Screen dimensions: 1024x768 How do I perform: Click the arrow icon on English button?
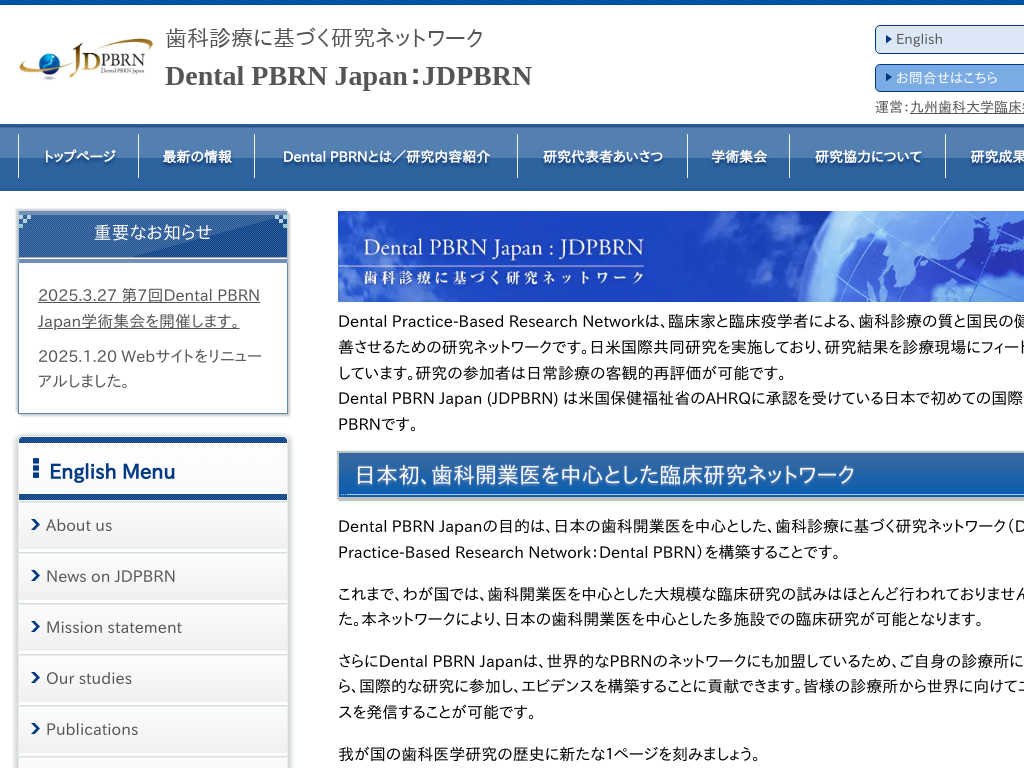889,39
